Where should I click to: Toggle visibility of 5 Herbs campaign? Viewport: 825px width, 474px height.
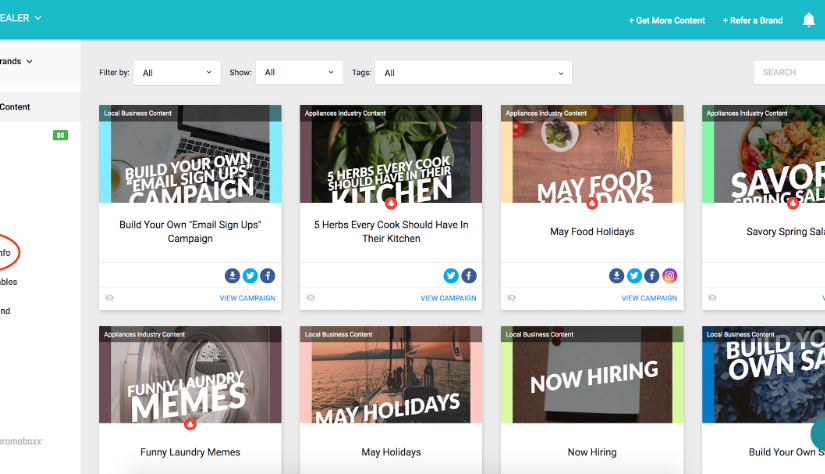click(310, 298)
